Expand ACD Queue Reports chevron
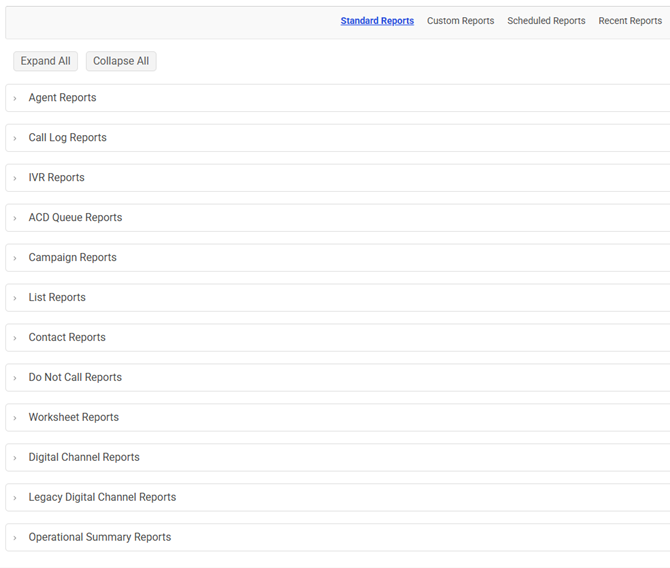670x568 pixels. point(15,218)
